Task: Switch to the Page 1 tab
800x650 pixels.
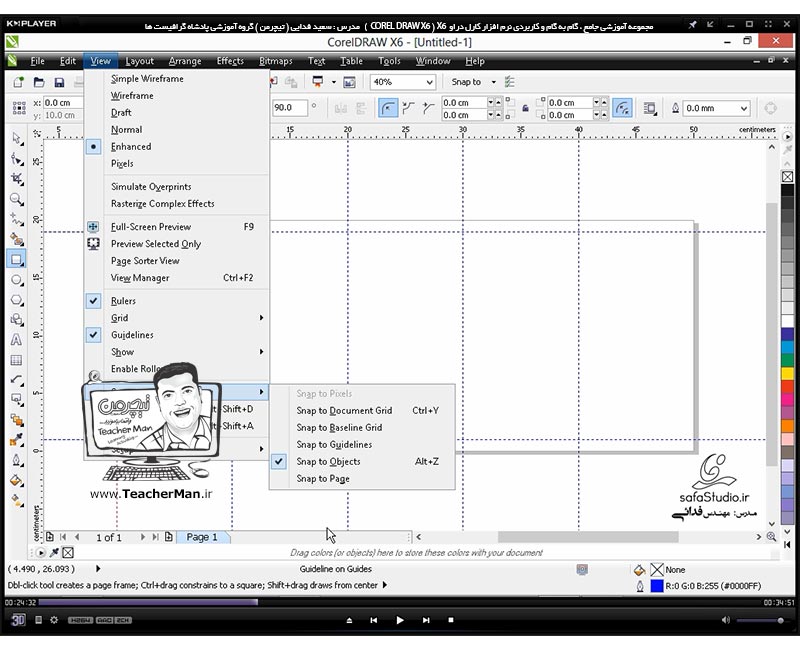Action: point(202,537)
